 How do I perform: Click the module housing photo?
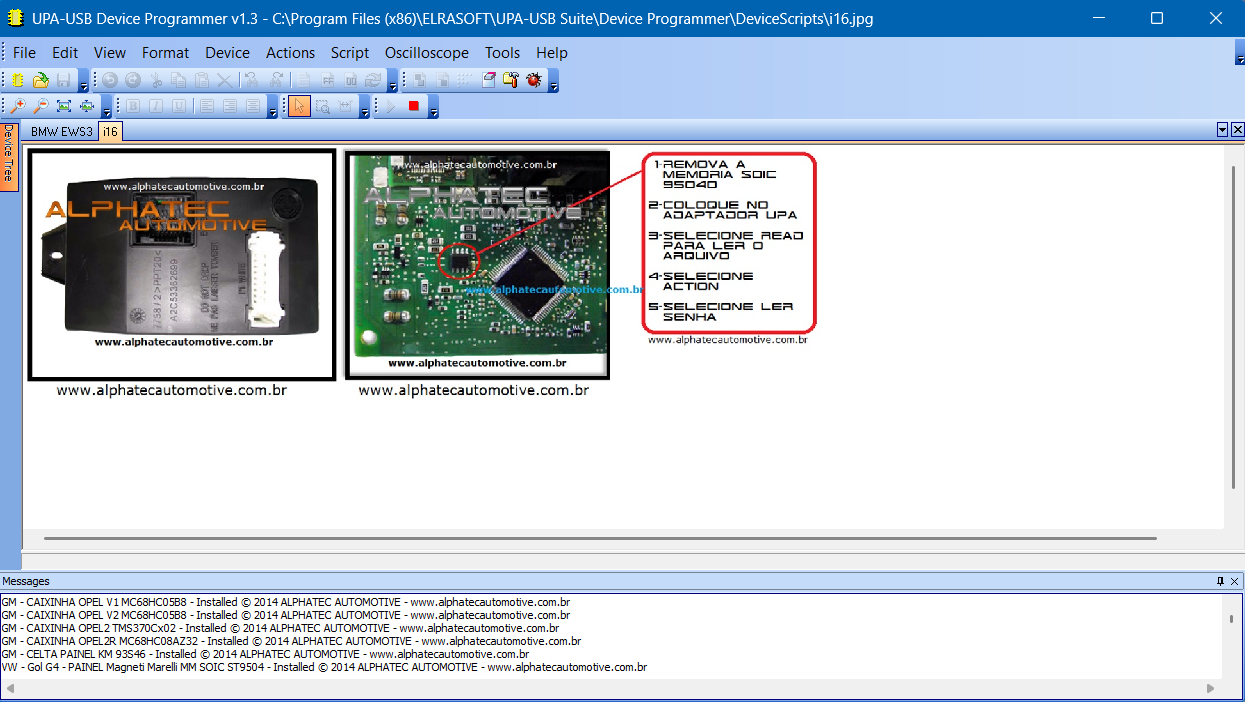point(182,264)
